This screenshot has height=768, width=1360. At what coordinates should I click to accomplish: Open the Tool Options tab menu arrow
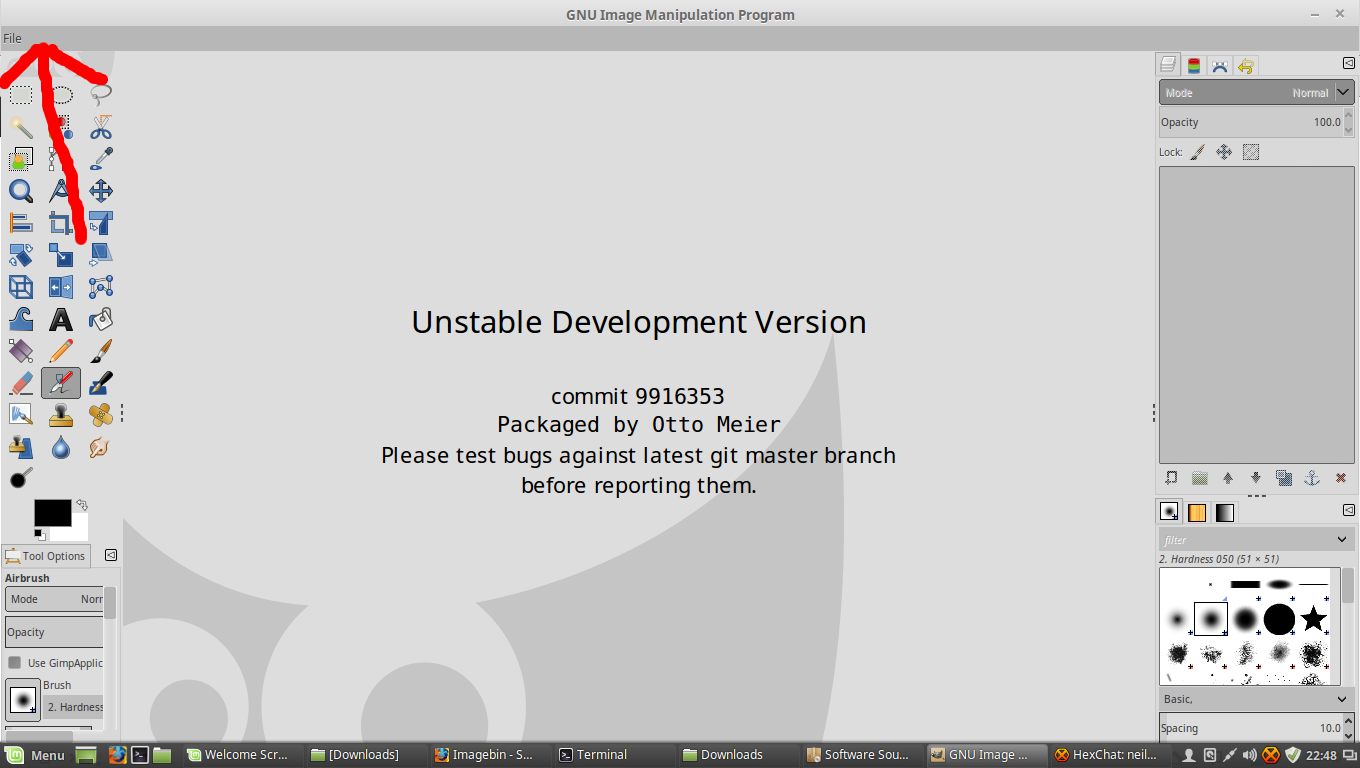coord(111,555)
